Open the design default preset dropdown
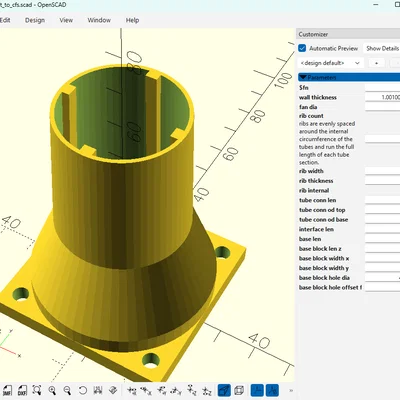 pyautogui.click(x=330, y=63)
